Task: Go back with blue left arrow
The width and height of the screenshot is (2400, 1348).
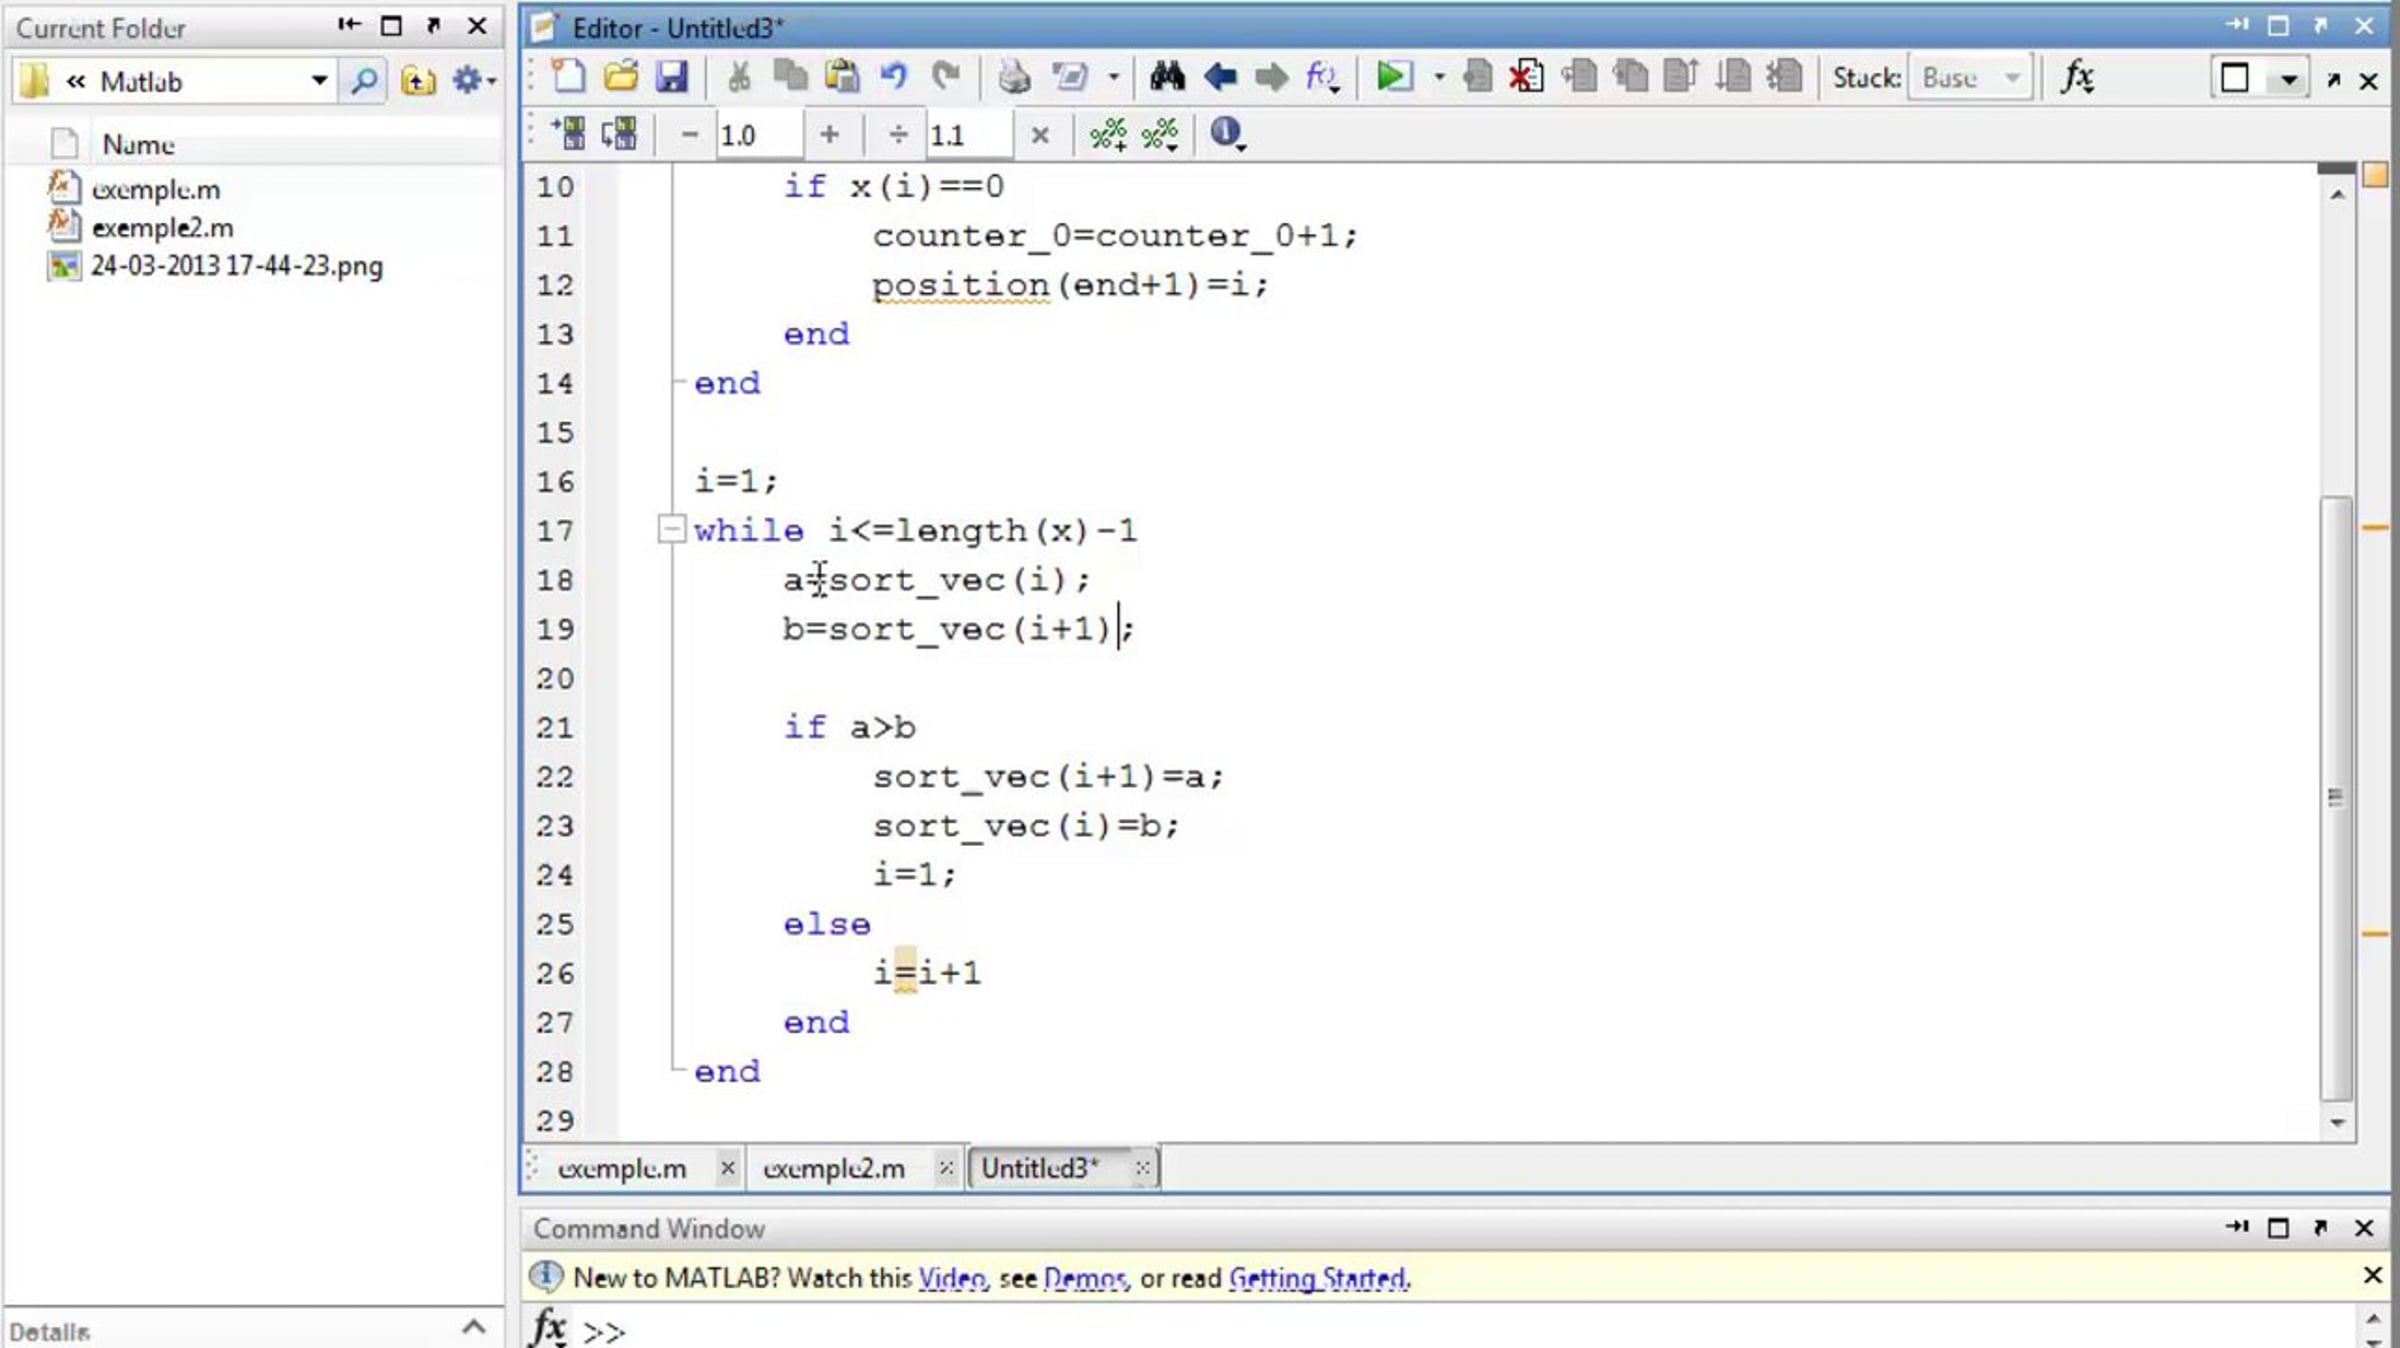Action: click(1220, 77)
